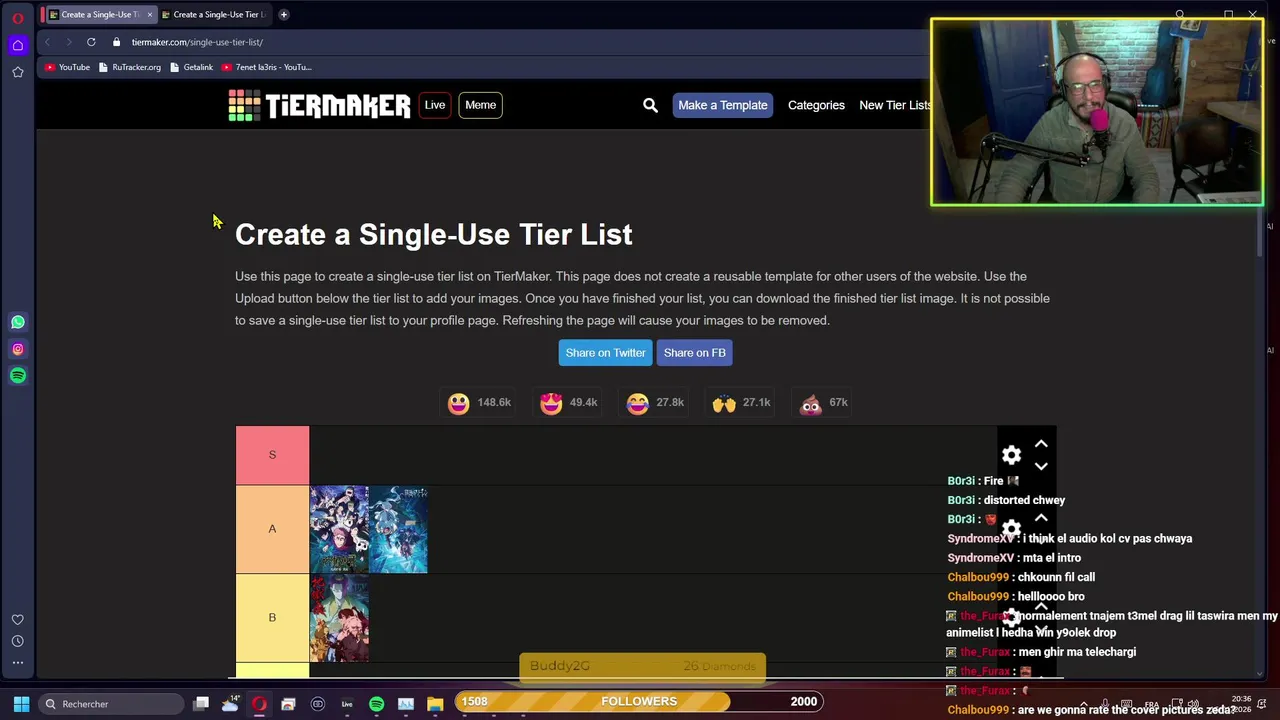The height and width of the screenshot is (720, 1280).
Task: Open the Getalink bookmark
Action: click(191, 67)
